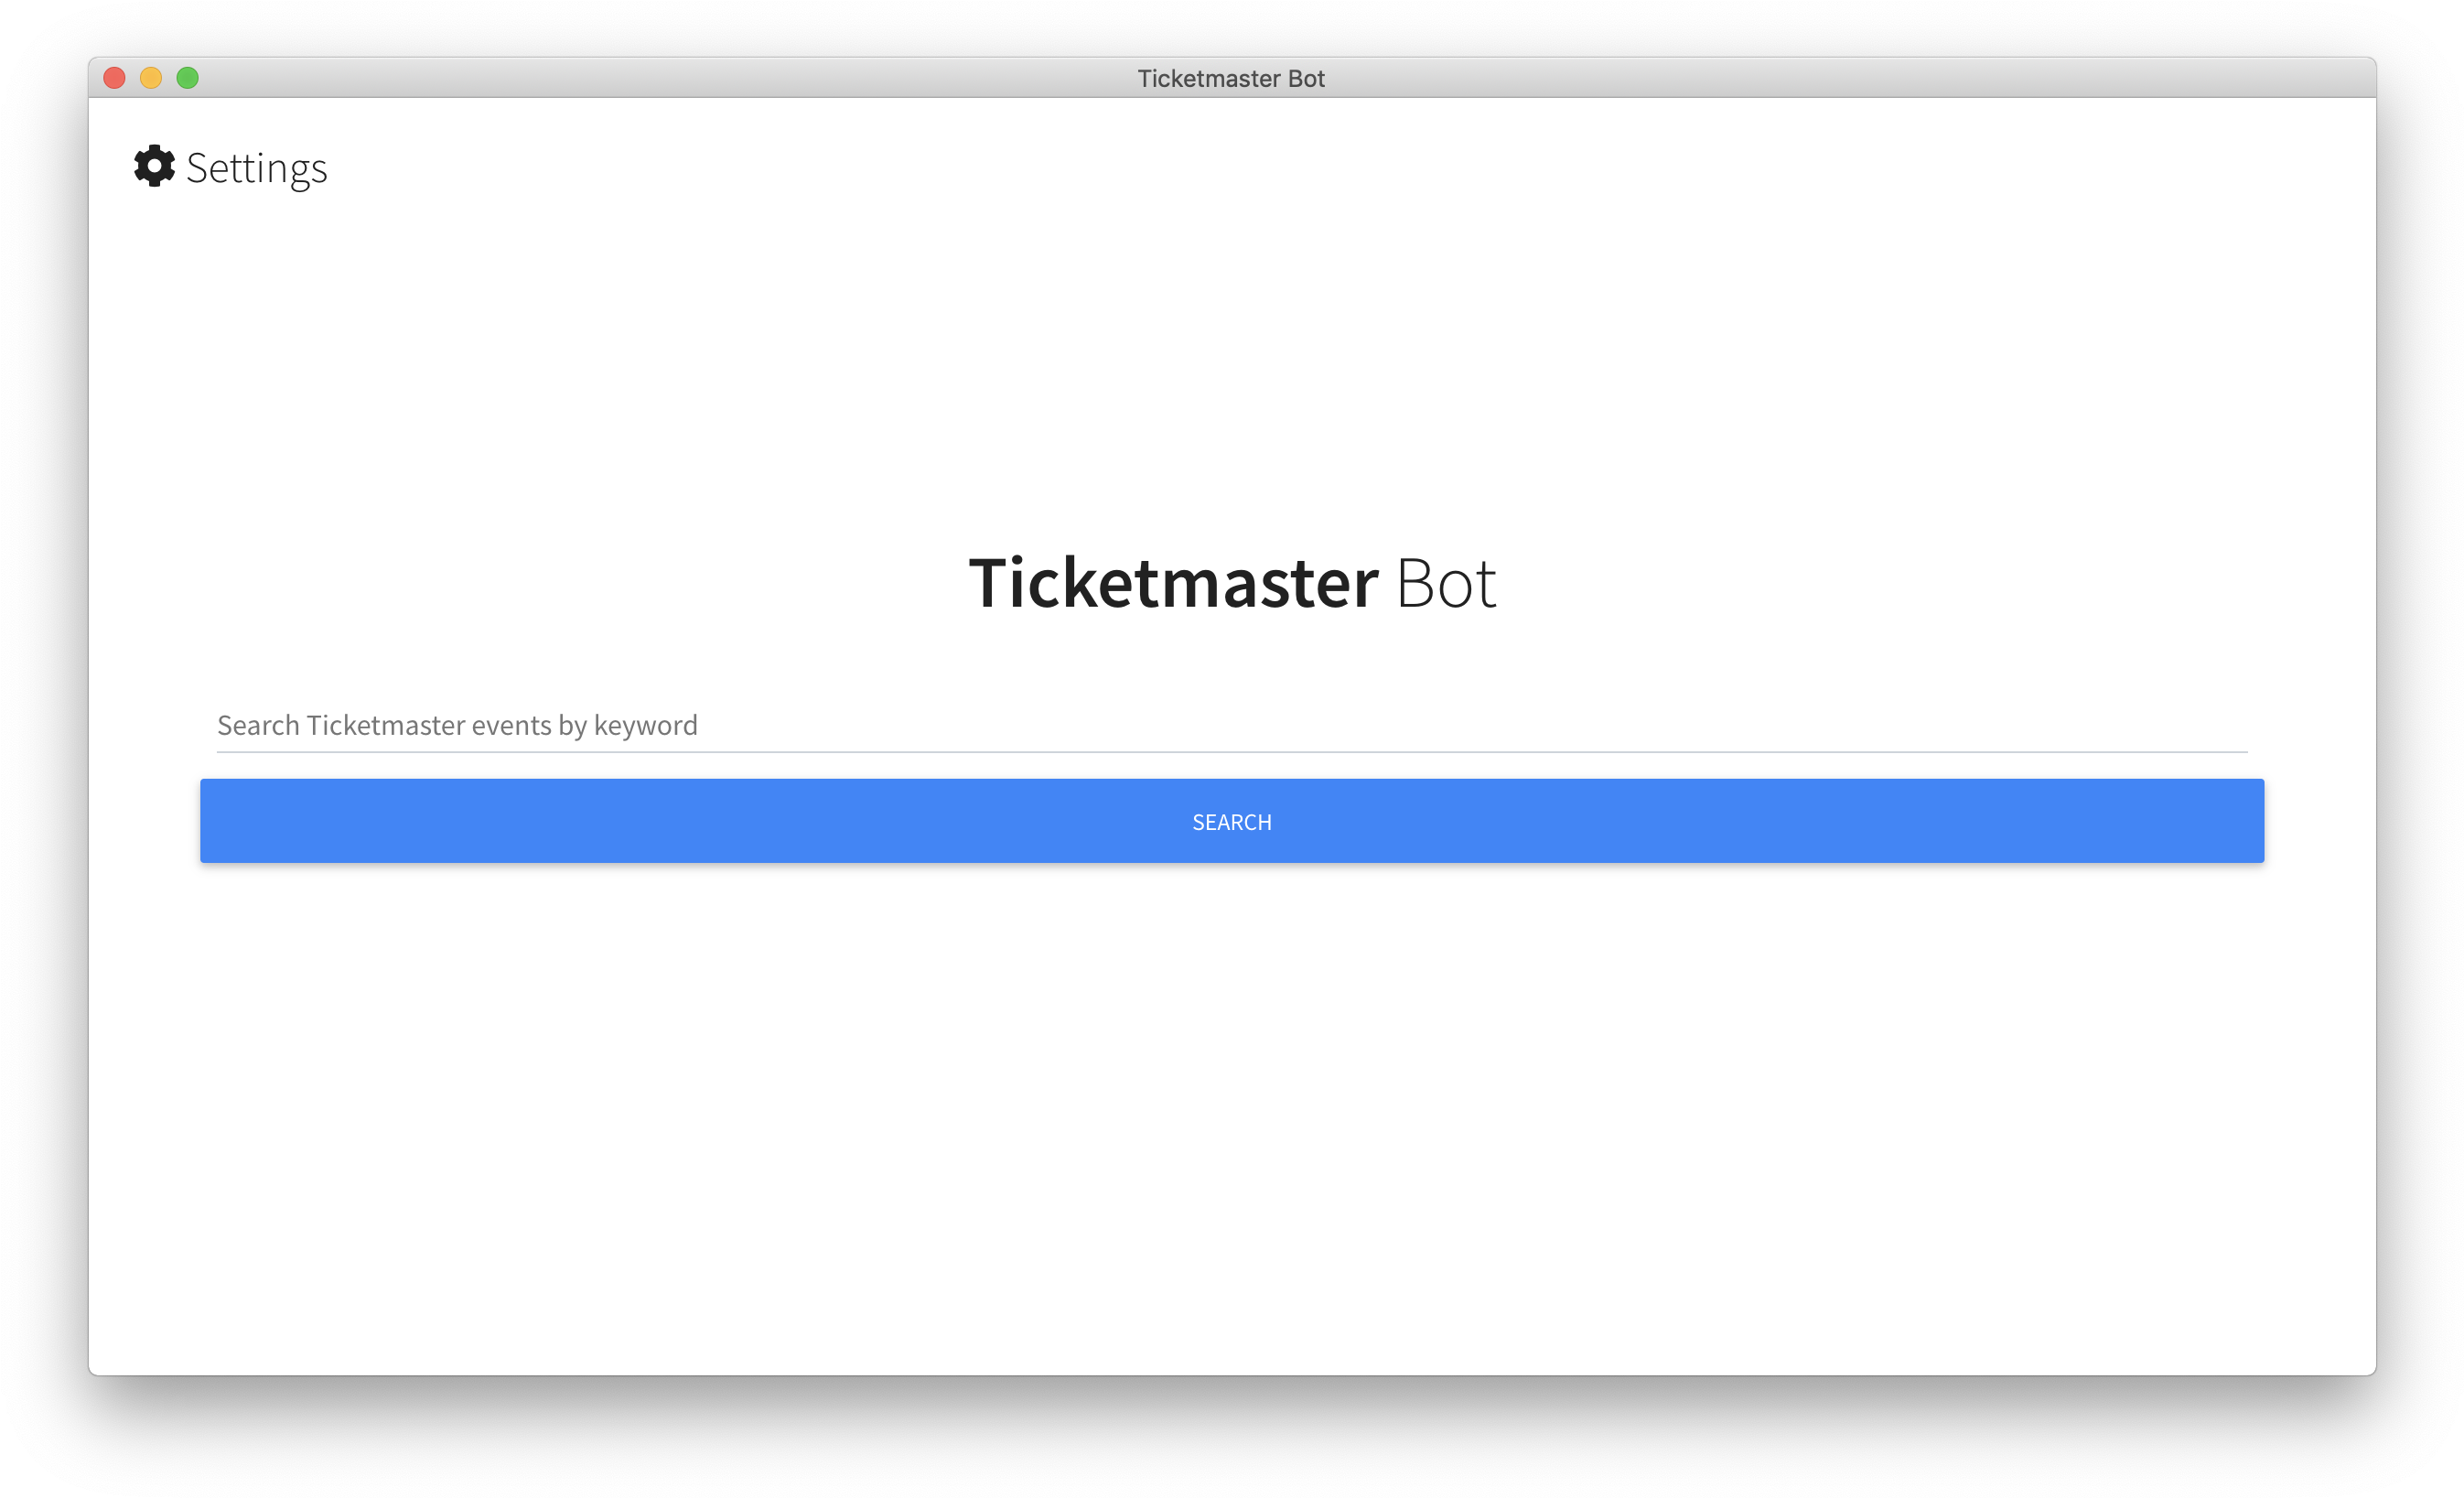Click the light 'Bot' heading word
The width and height of the screenshot is (2464, 1498).
[1445, 582]
